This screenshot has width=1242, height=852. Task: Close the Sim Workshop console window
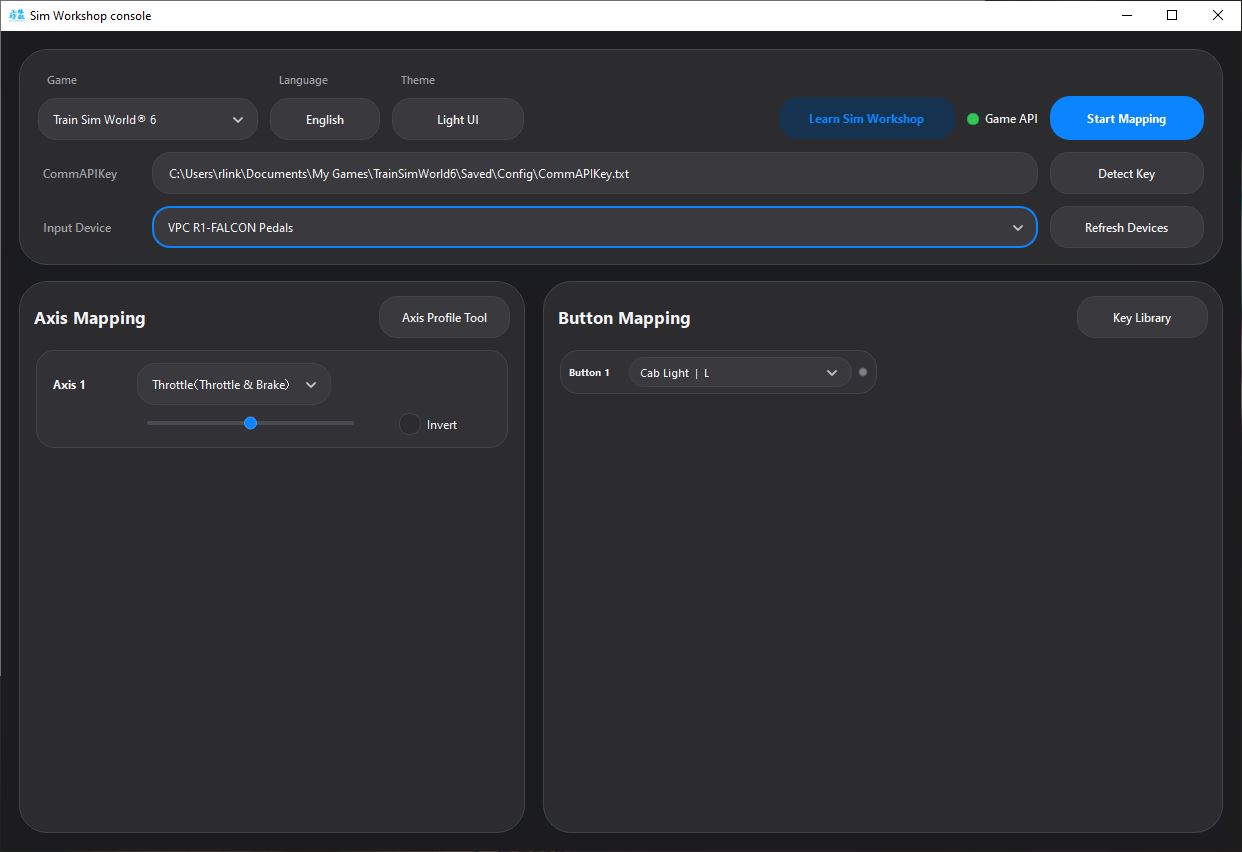pos(1217,16)
